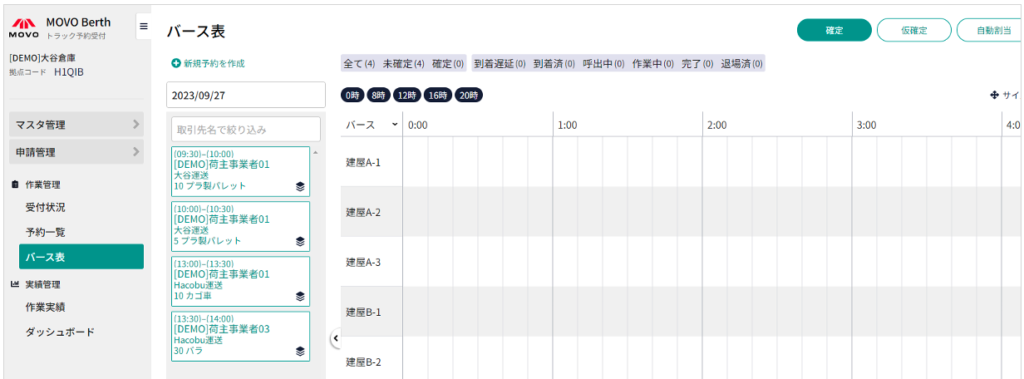The width and height of the screenshot is (1024, 379).
Task: Click [DEMO]大谷倉庫 site name
Action: click(x=42, y=58)
